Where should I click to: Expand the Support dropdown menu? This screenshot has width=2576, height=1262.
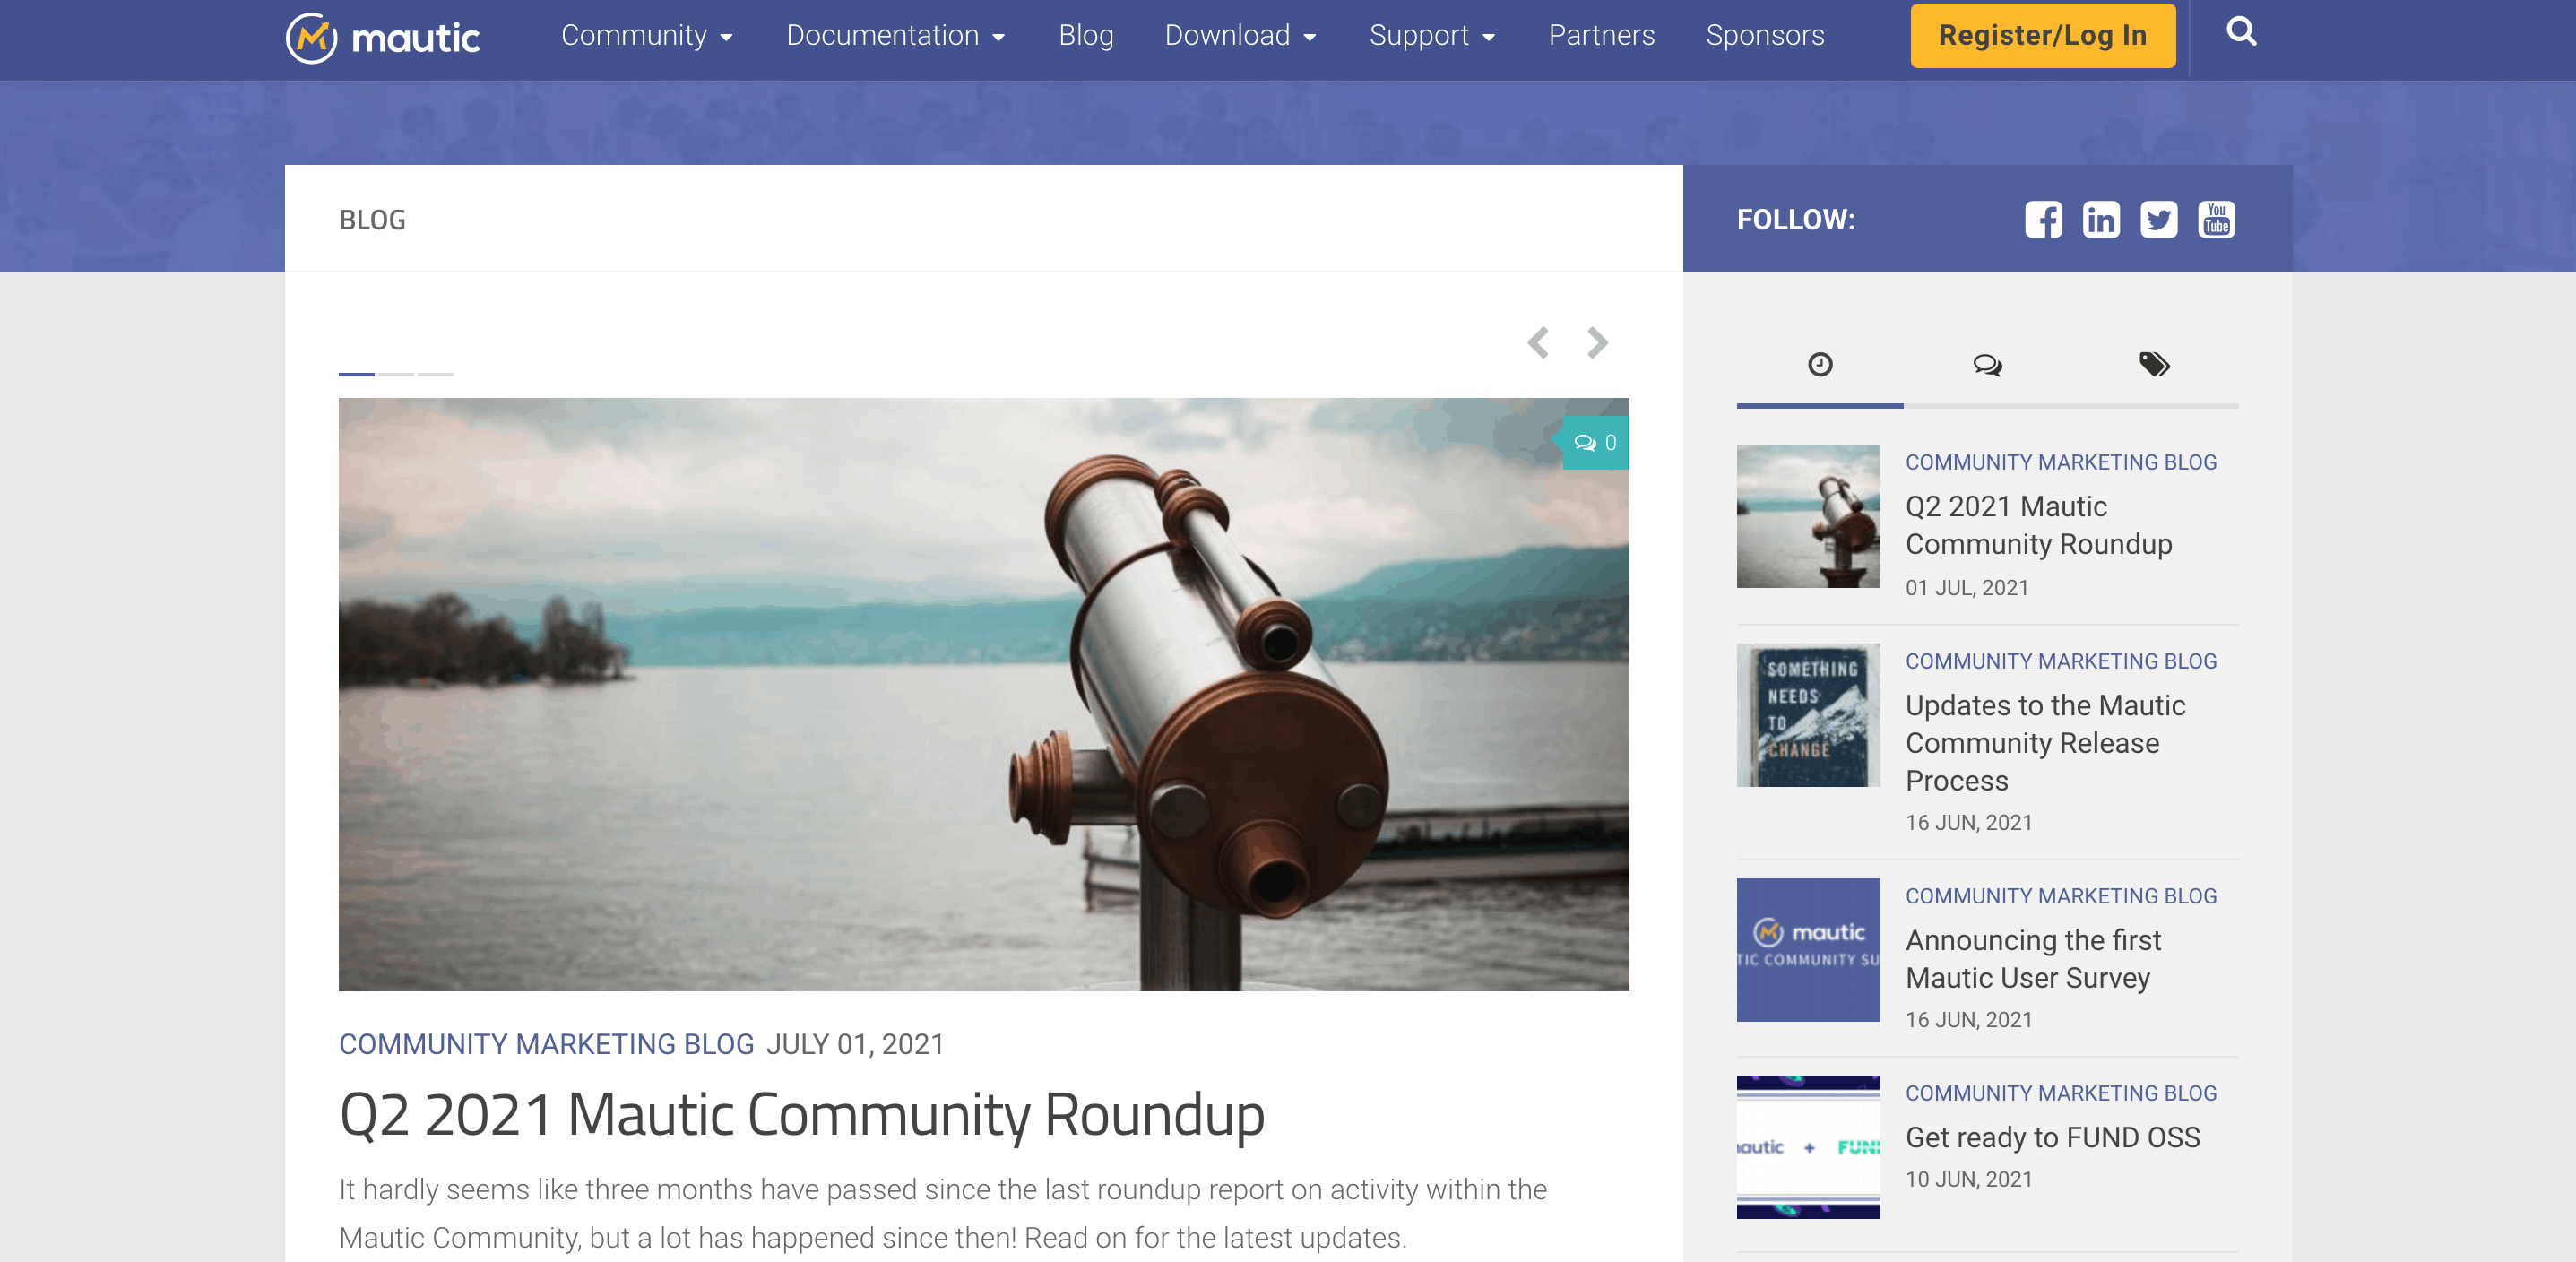1432,36
